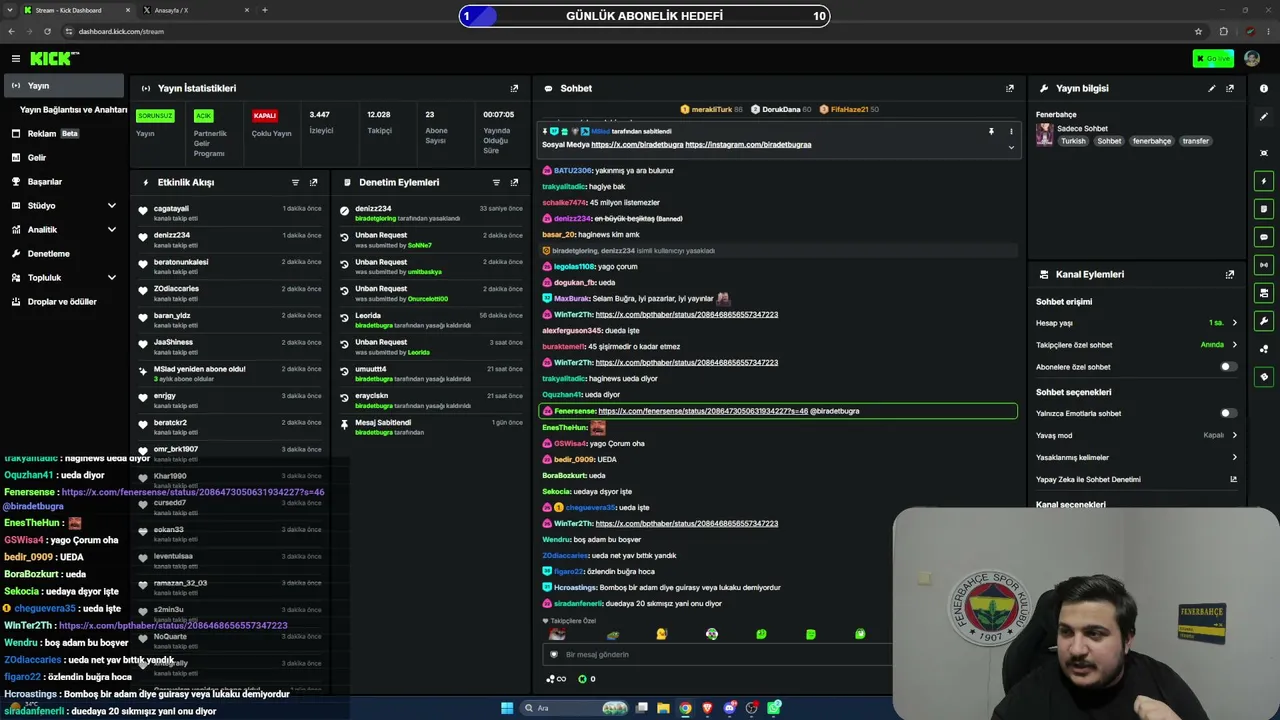Click the green Go live button

point(1213,59)
